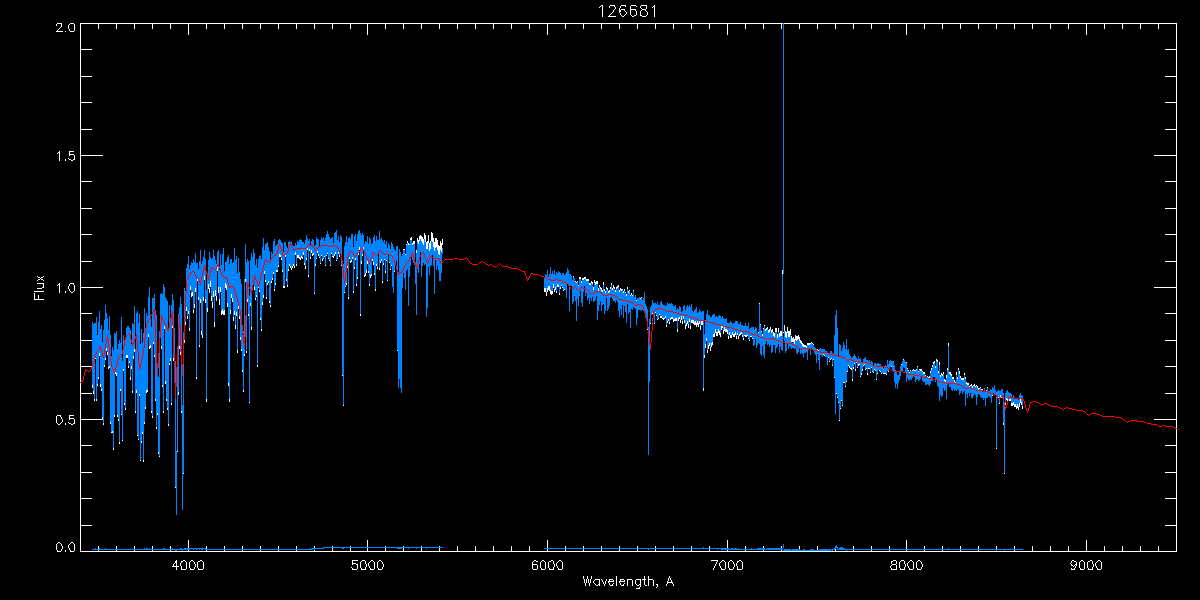The width and height of the screenshot is (1200, 600).
Task: Click the 7000 wavelength tick label
Action: coord(727,565)
